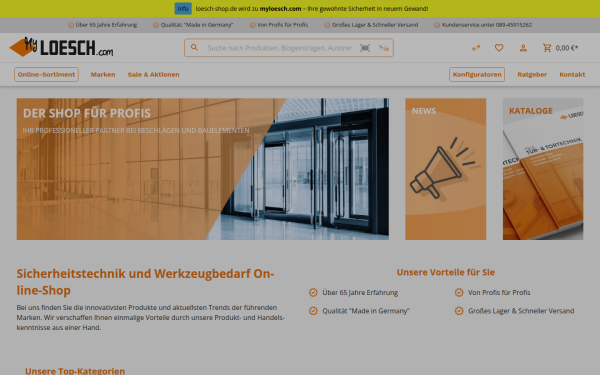This screenshot has height=375, width=600.
Task: Click 'Qualität: Made in Germany' in the top bar
Action: point(193,25)
